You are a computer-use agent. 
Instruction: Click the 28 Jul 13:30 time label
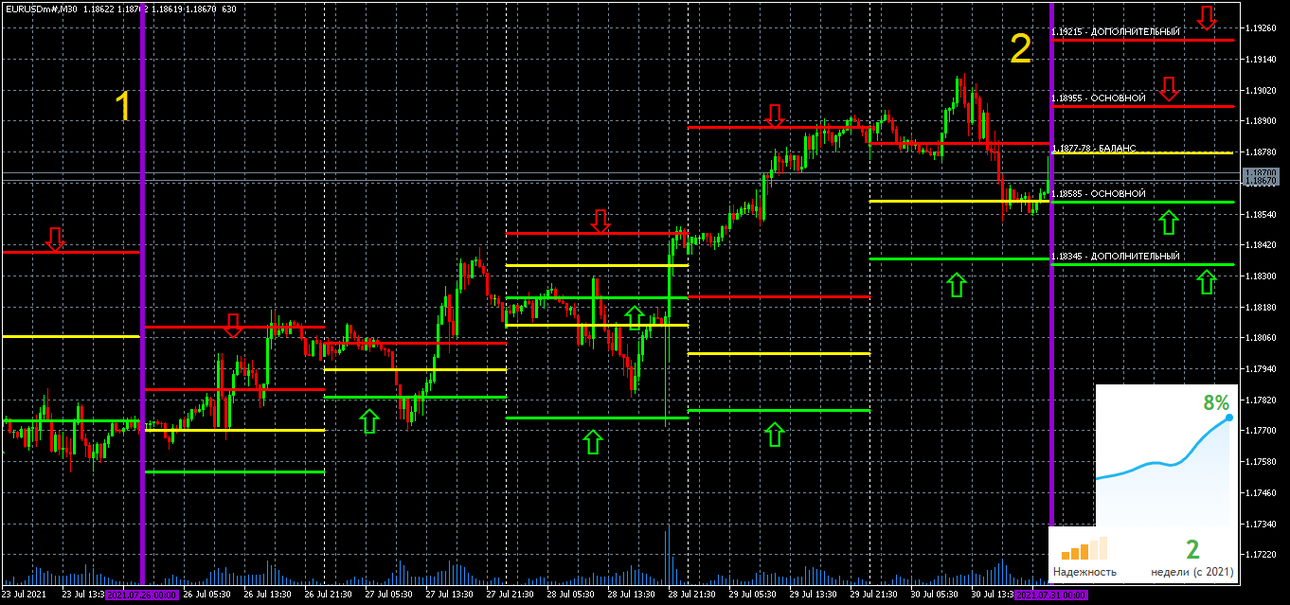coord(632,596)
